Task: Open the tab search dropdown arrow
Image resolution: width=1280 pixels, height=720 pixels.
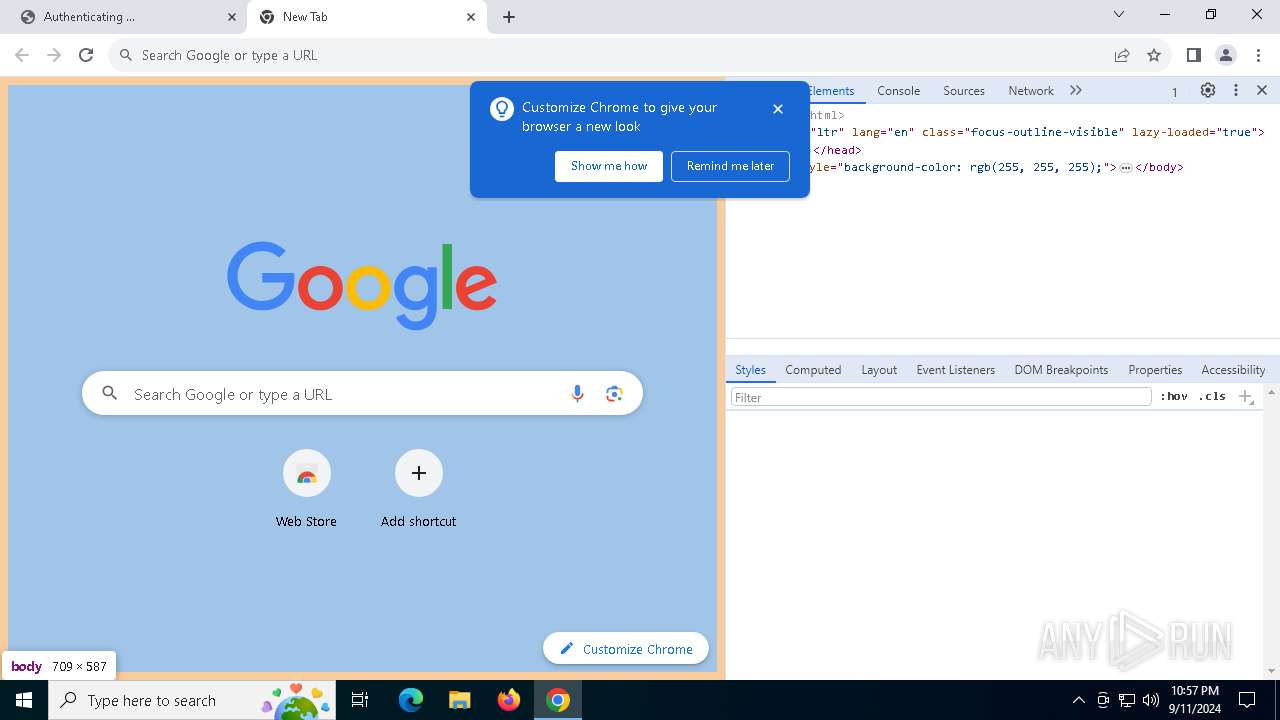Action: click(1119, 14)
